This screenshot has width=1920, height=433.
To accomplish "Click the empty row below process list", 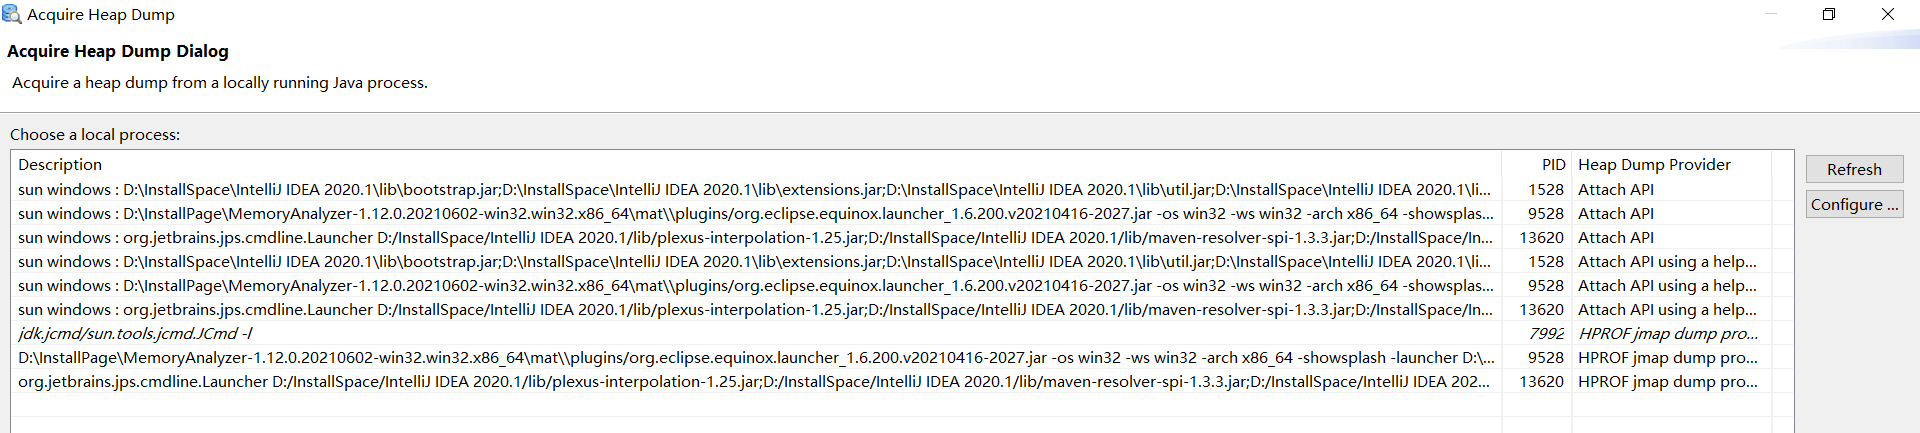I will 700,406.
